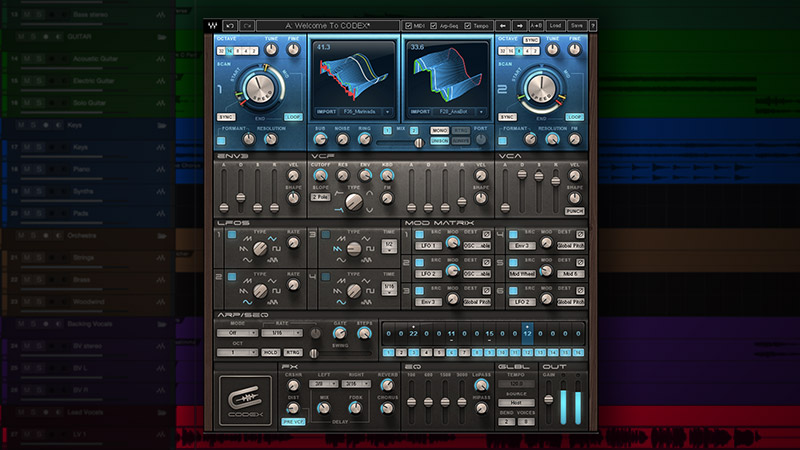The image size is (800, 450).
Task: Select sequencer step 16 button
Action: pos(578,353)
